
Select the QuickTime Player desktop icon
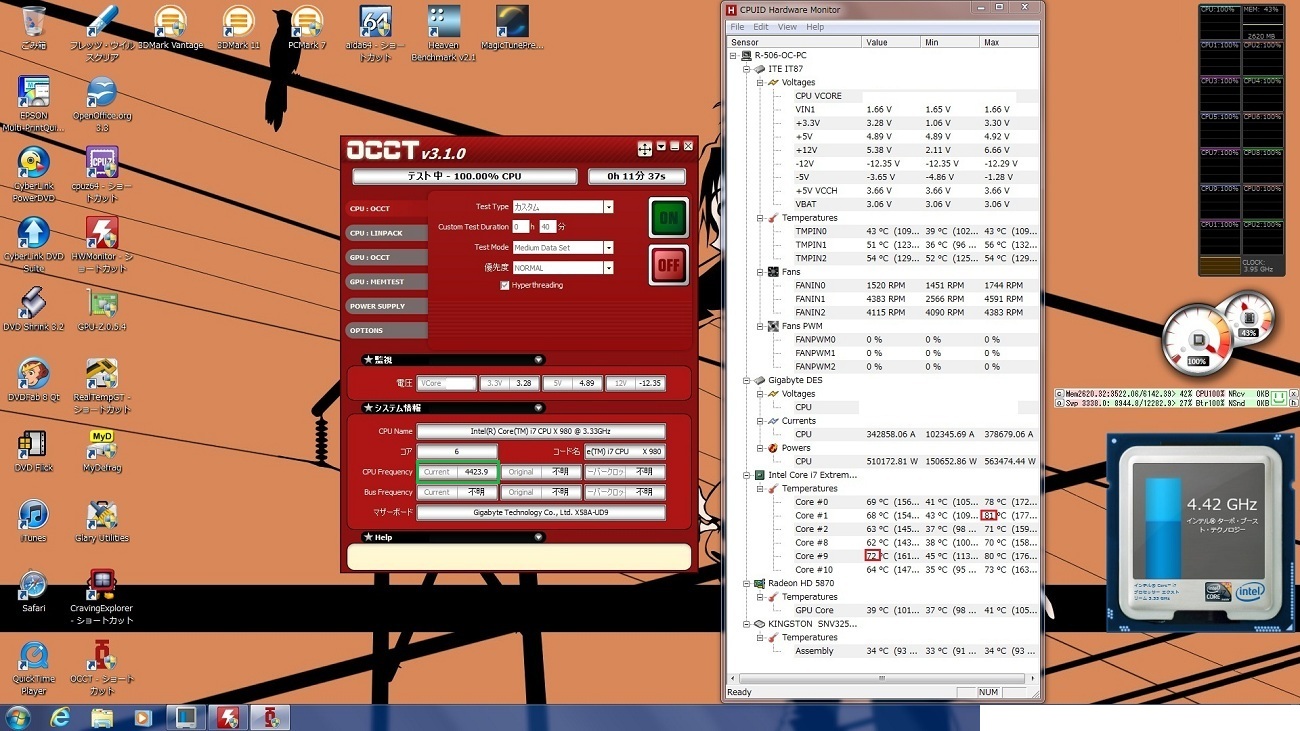(x=34, y=668)
